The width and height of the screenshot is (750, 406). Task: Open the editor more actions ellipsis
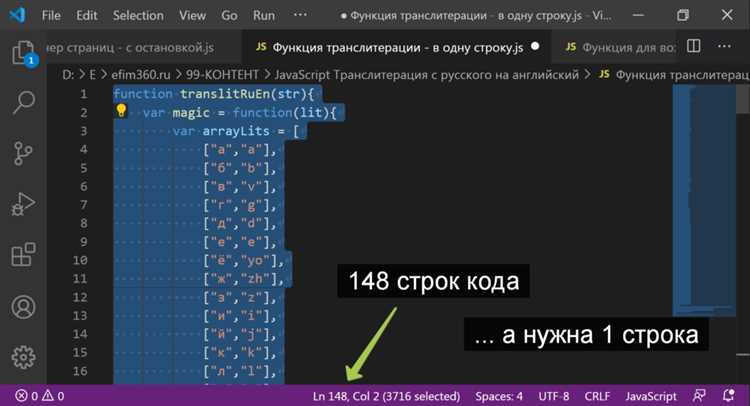(724, 46)
